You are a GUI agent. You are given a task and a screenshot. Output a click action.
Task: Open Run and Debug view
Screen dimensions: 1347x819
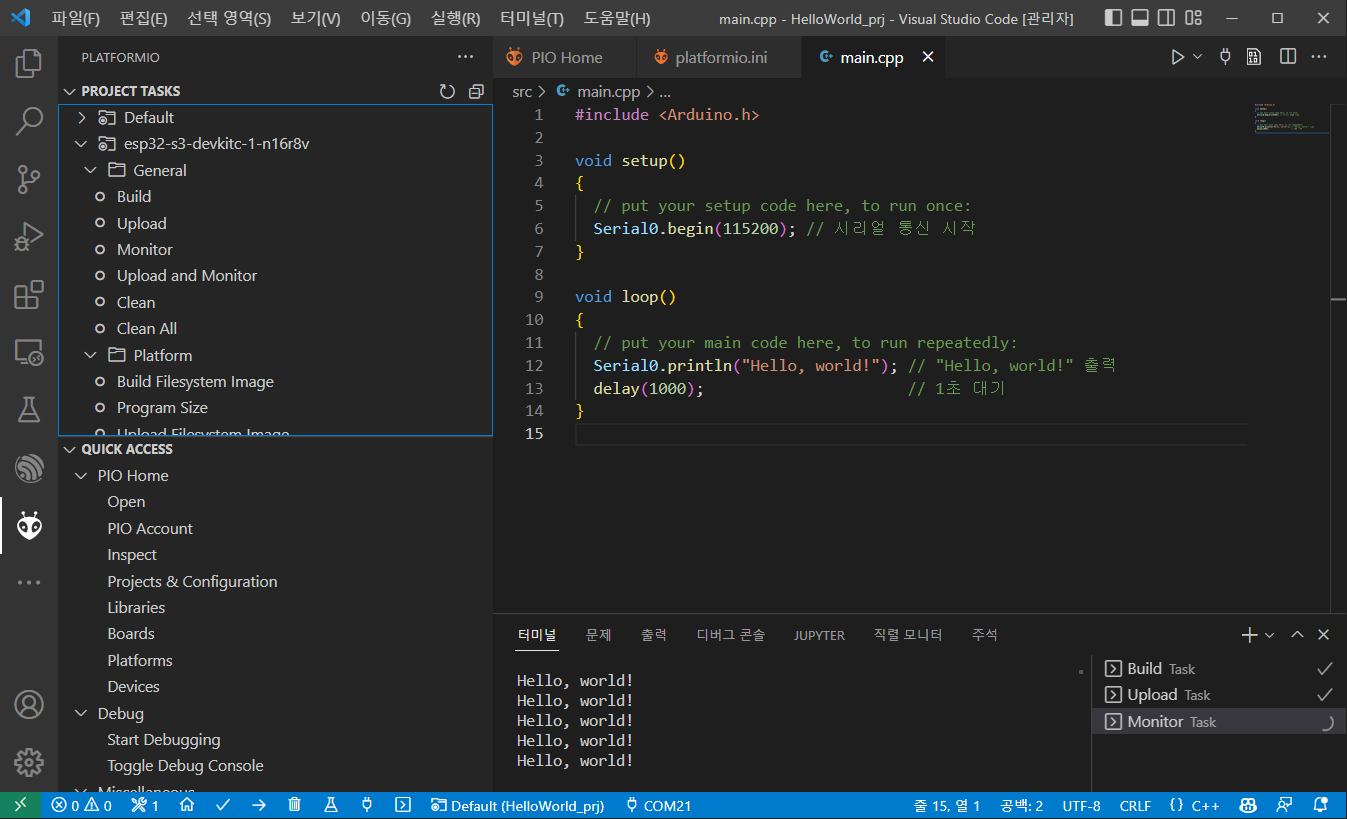(29, 237)
